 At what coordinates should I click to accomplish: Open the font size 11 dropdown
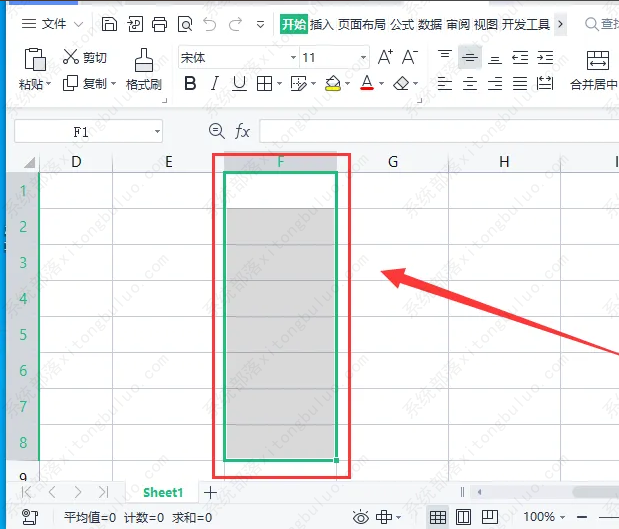[x=363, y=58]
